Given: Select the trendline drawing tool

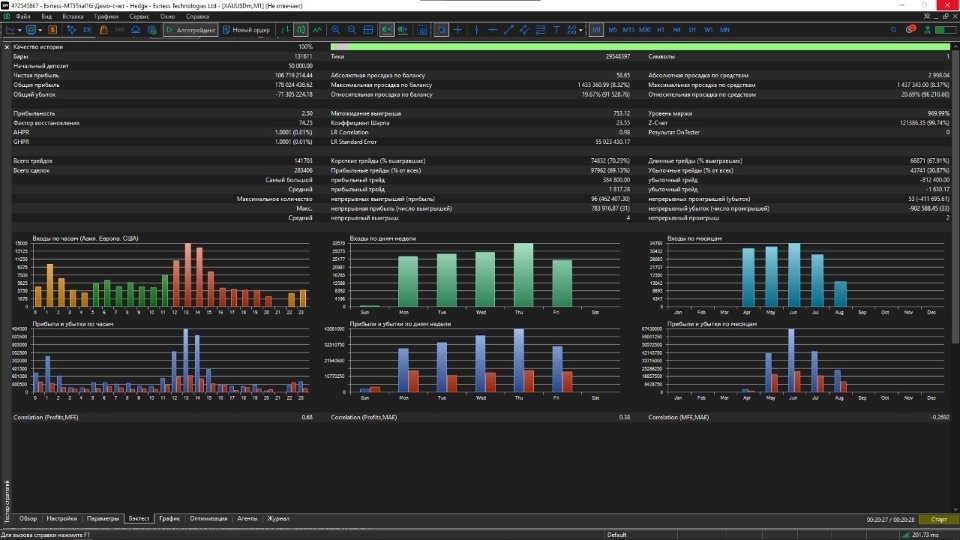Looking at the screenshot, I should (508, 29).
